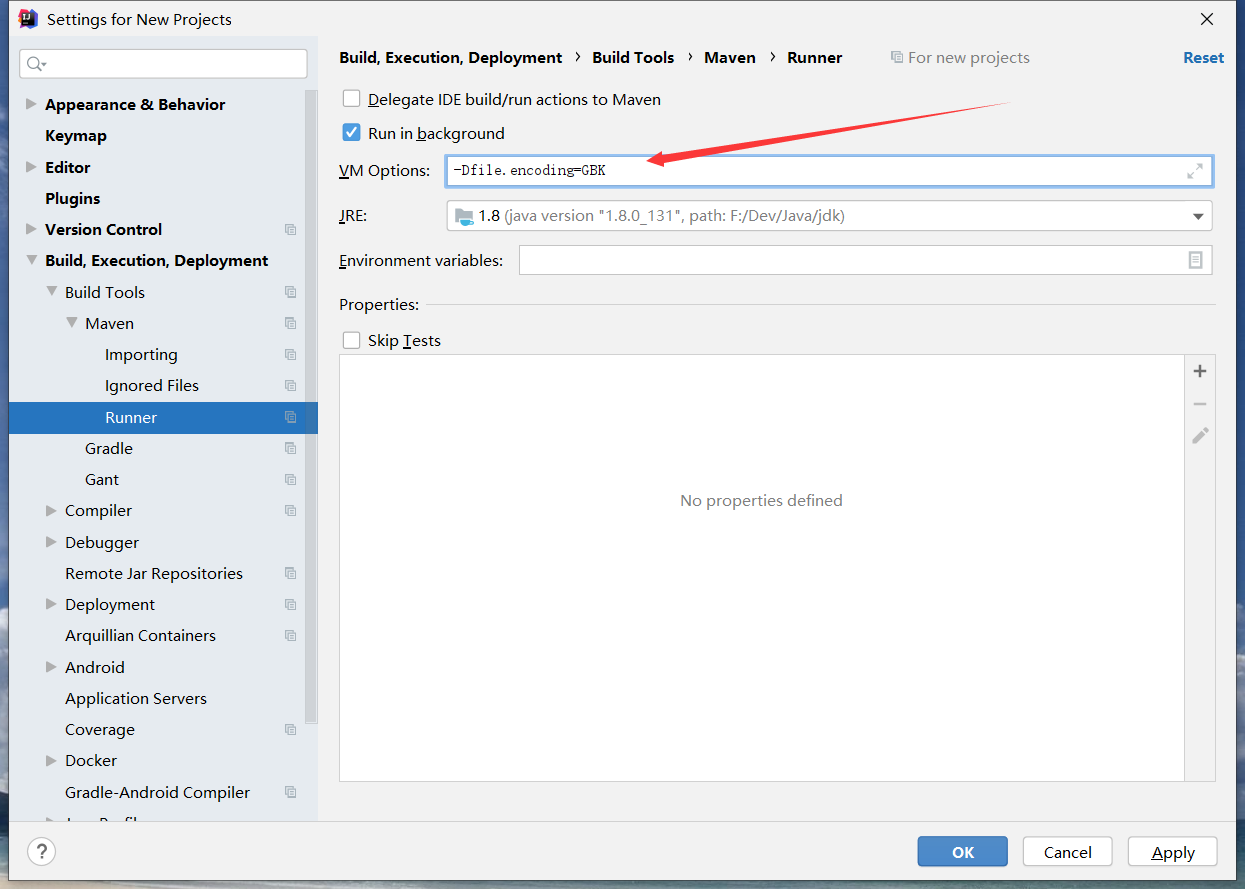This screenshot has height=889, width=1245.
Task: Click the help question mark button
Action: click(41, 852)
